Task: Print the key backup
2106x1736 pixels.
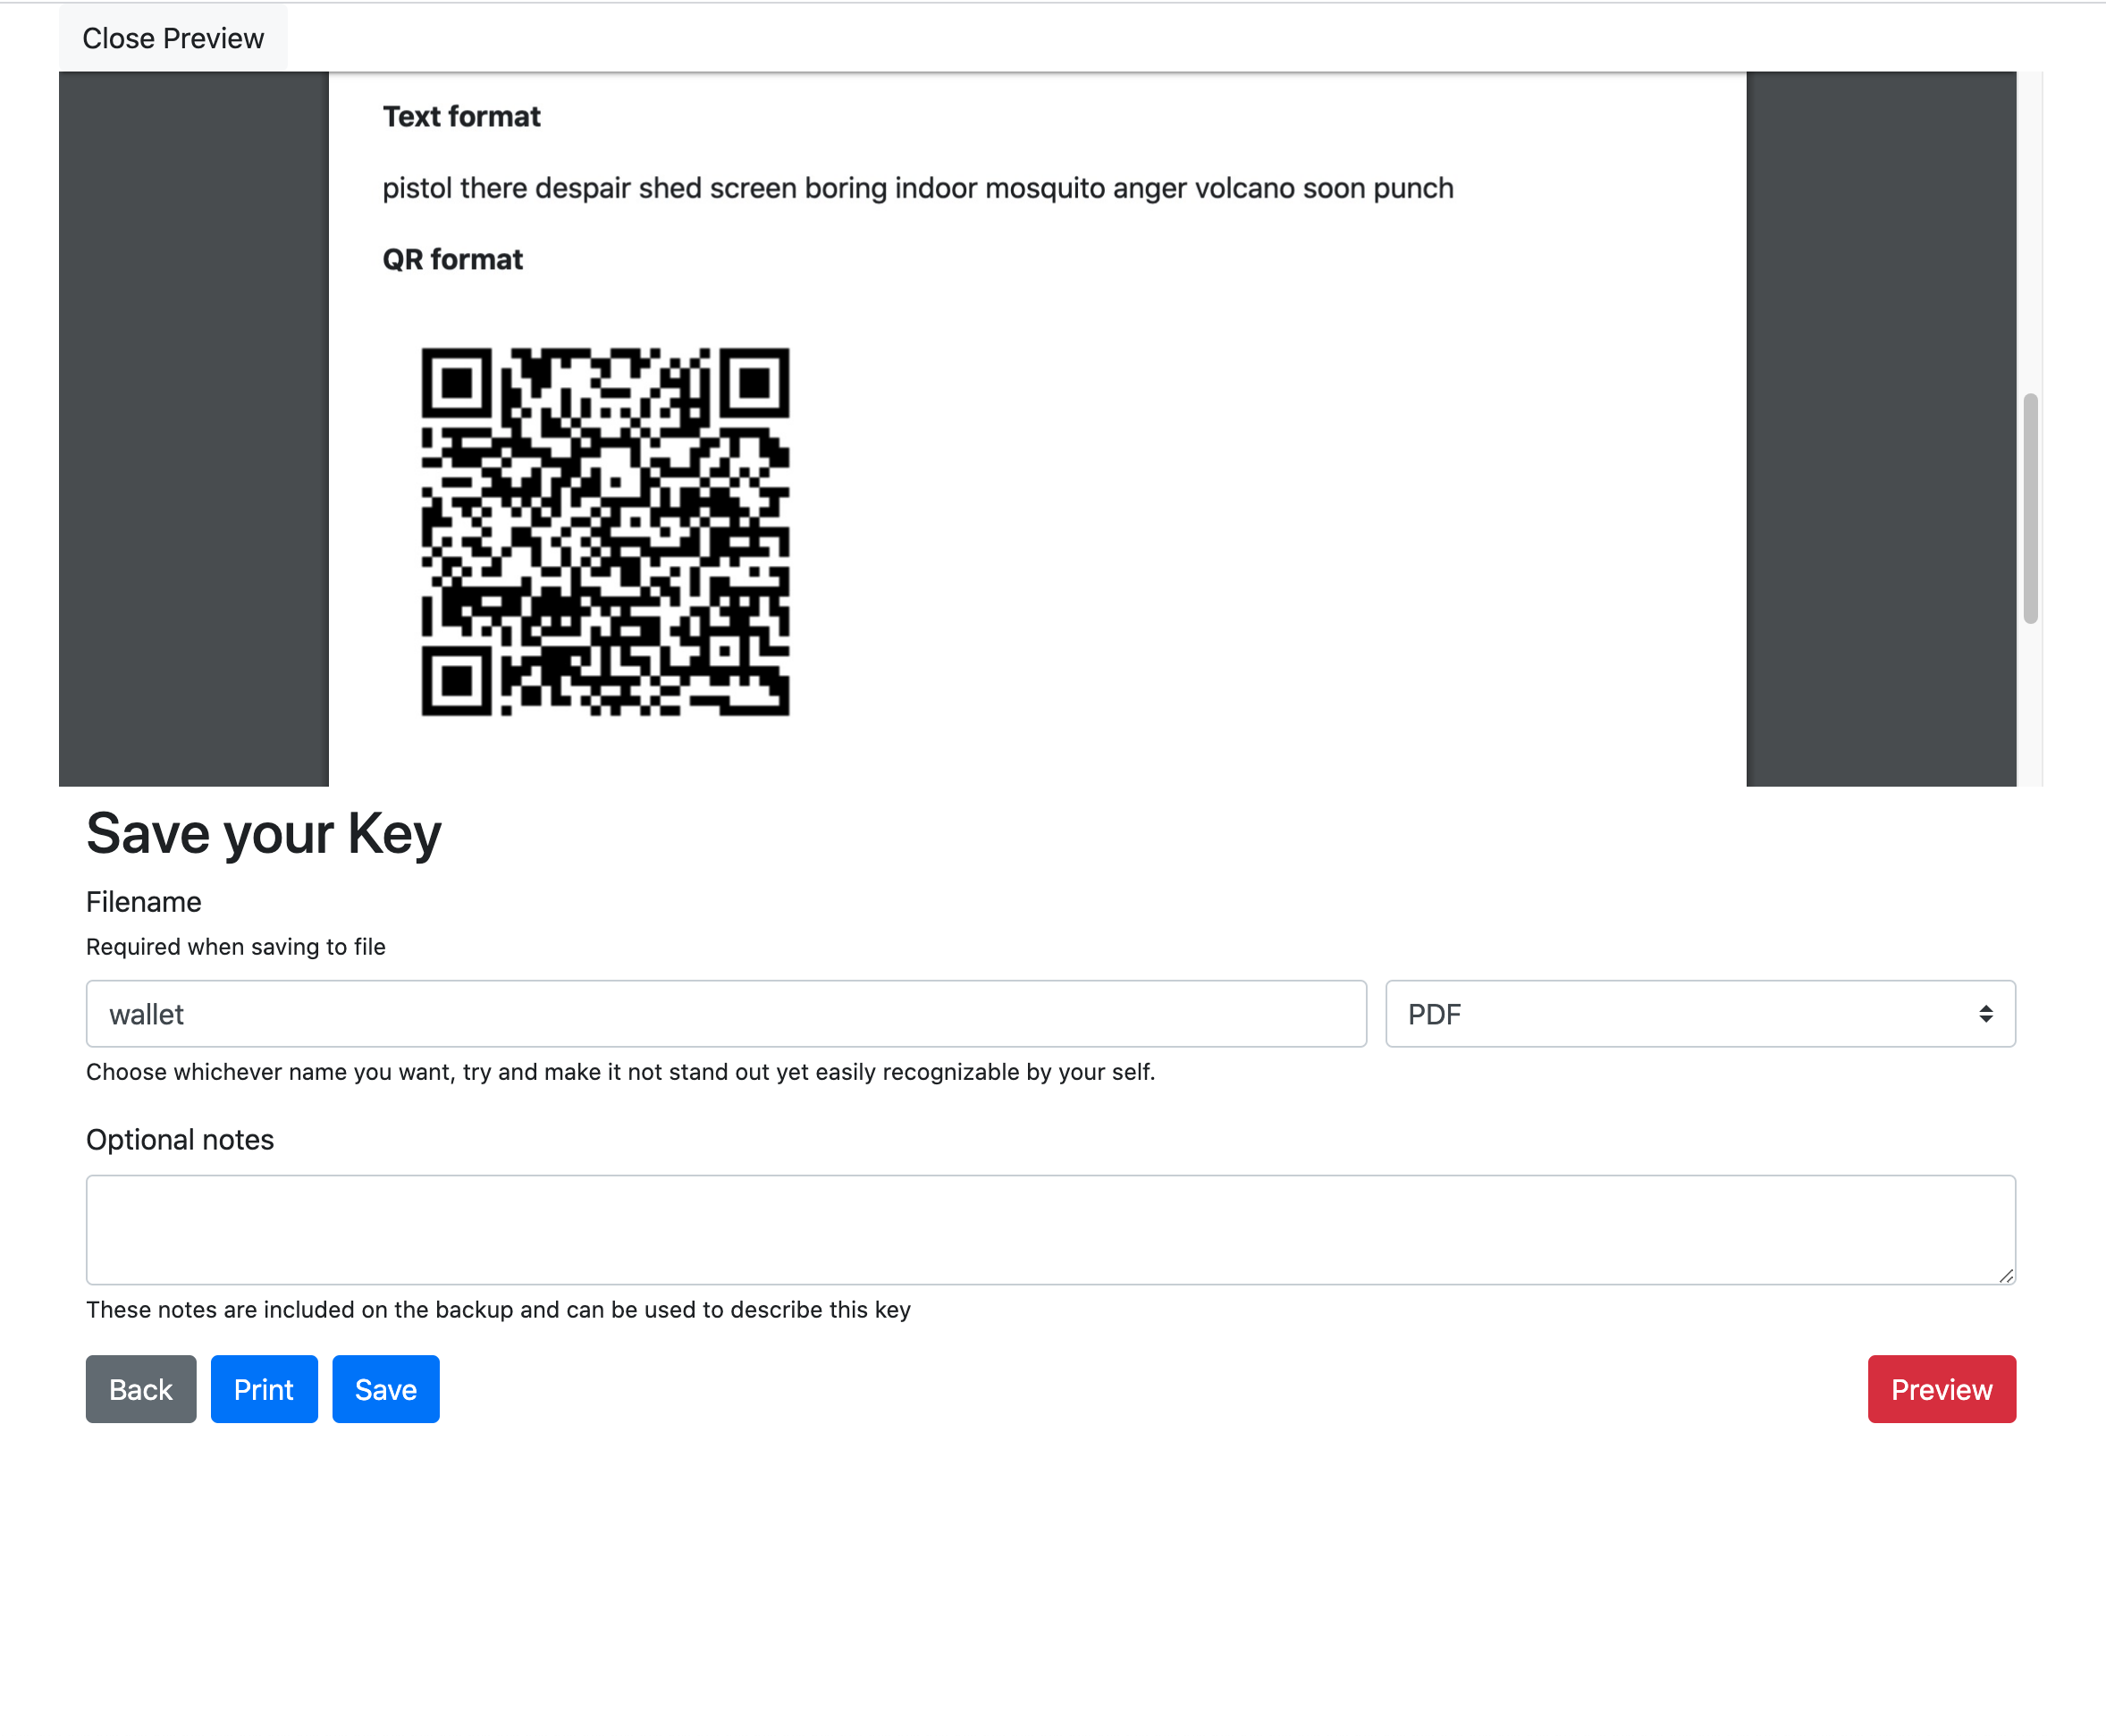Action: pyautogui.click(x=264, y=1389)
